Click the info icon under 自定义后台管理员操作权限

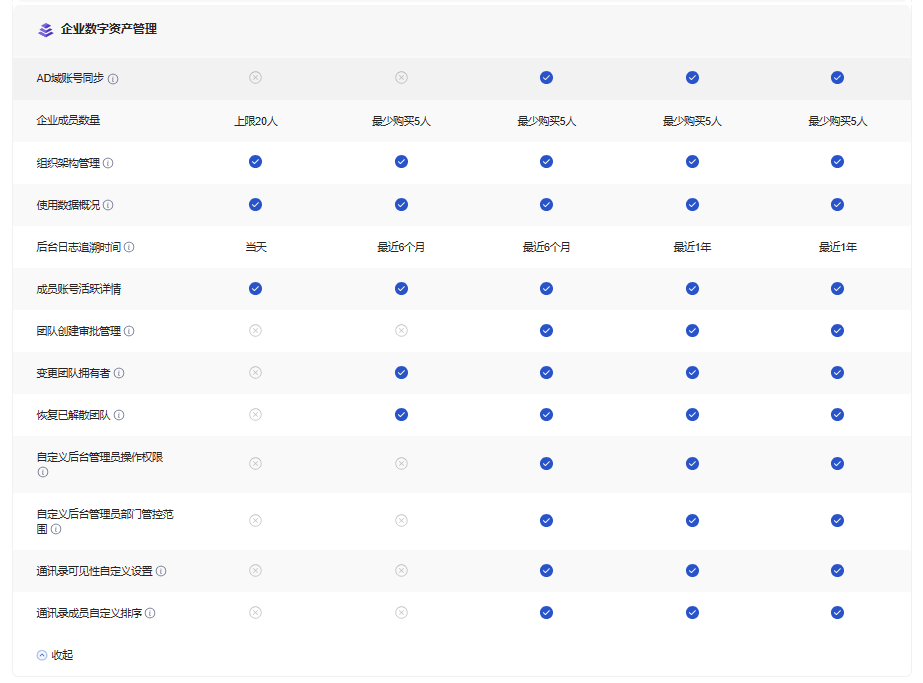click(42, 472)
